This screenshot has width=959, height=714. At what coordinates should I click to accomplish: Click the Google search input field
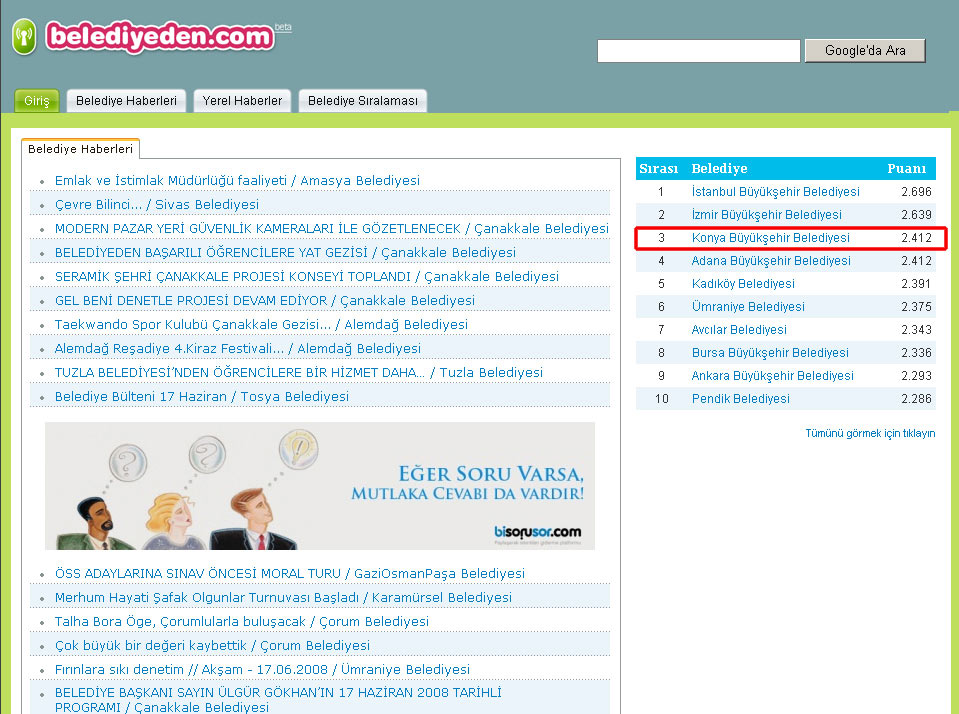pos(698,51)
